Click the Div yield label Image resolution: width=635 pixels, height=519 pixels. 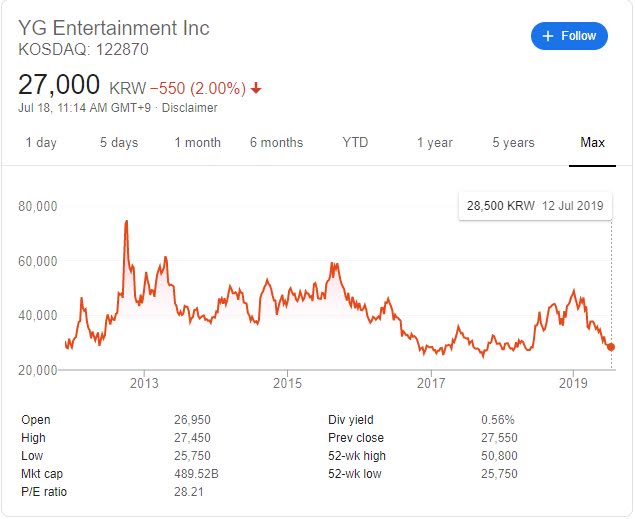[351, 420]
